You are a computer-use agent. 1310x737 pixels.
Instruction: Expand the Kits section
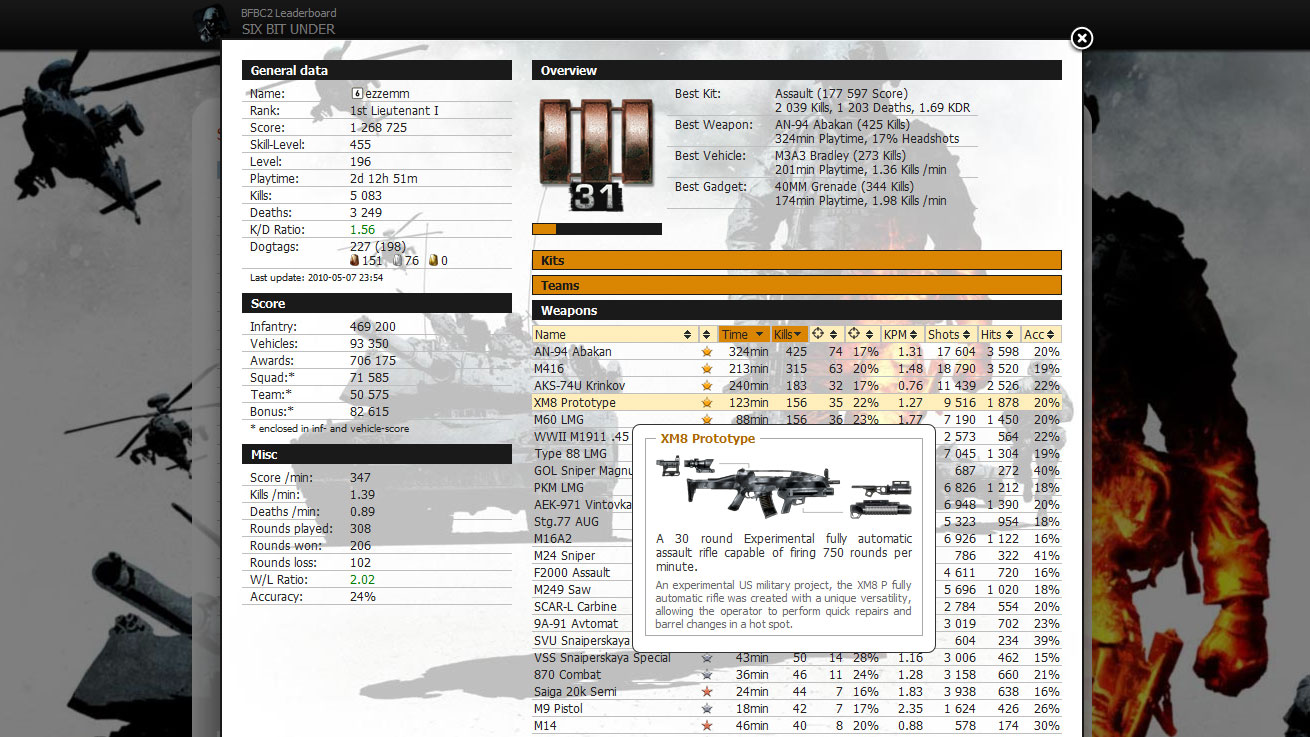796,260
